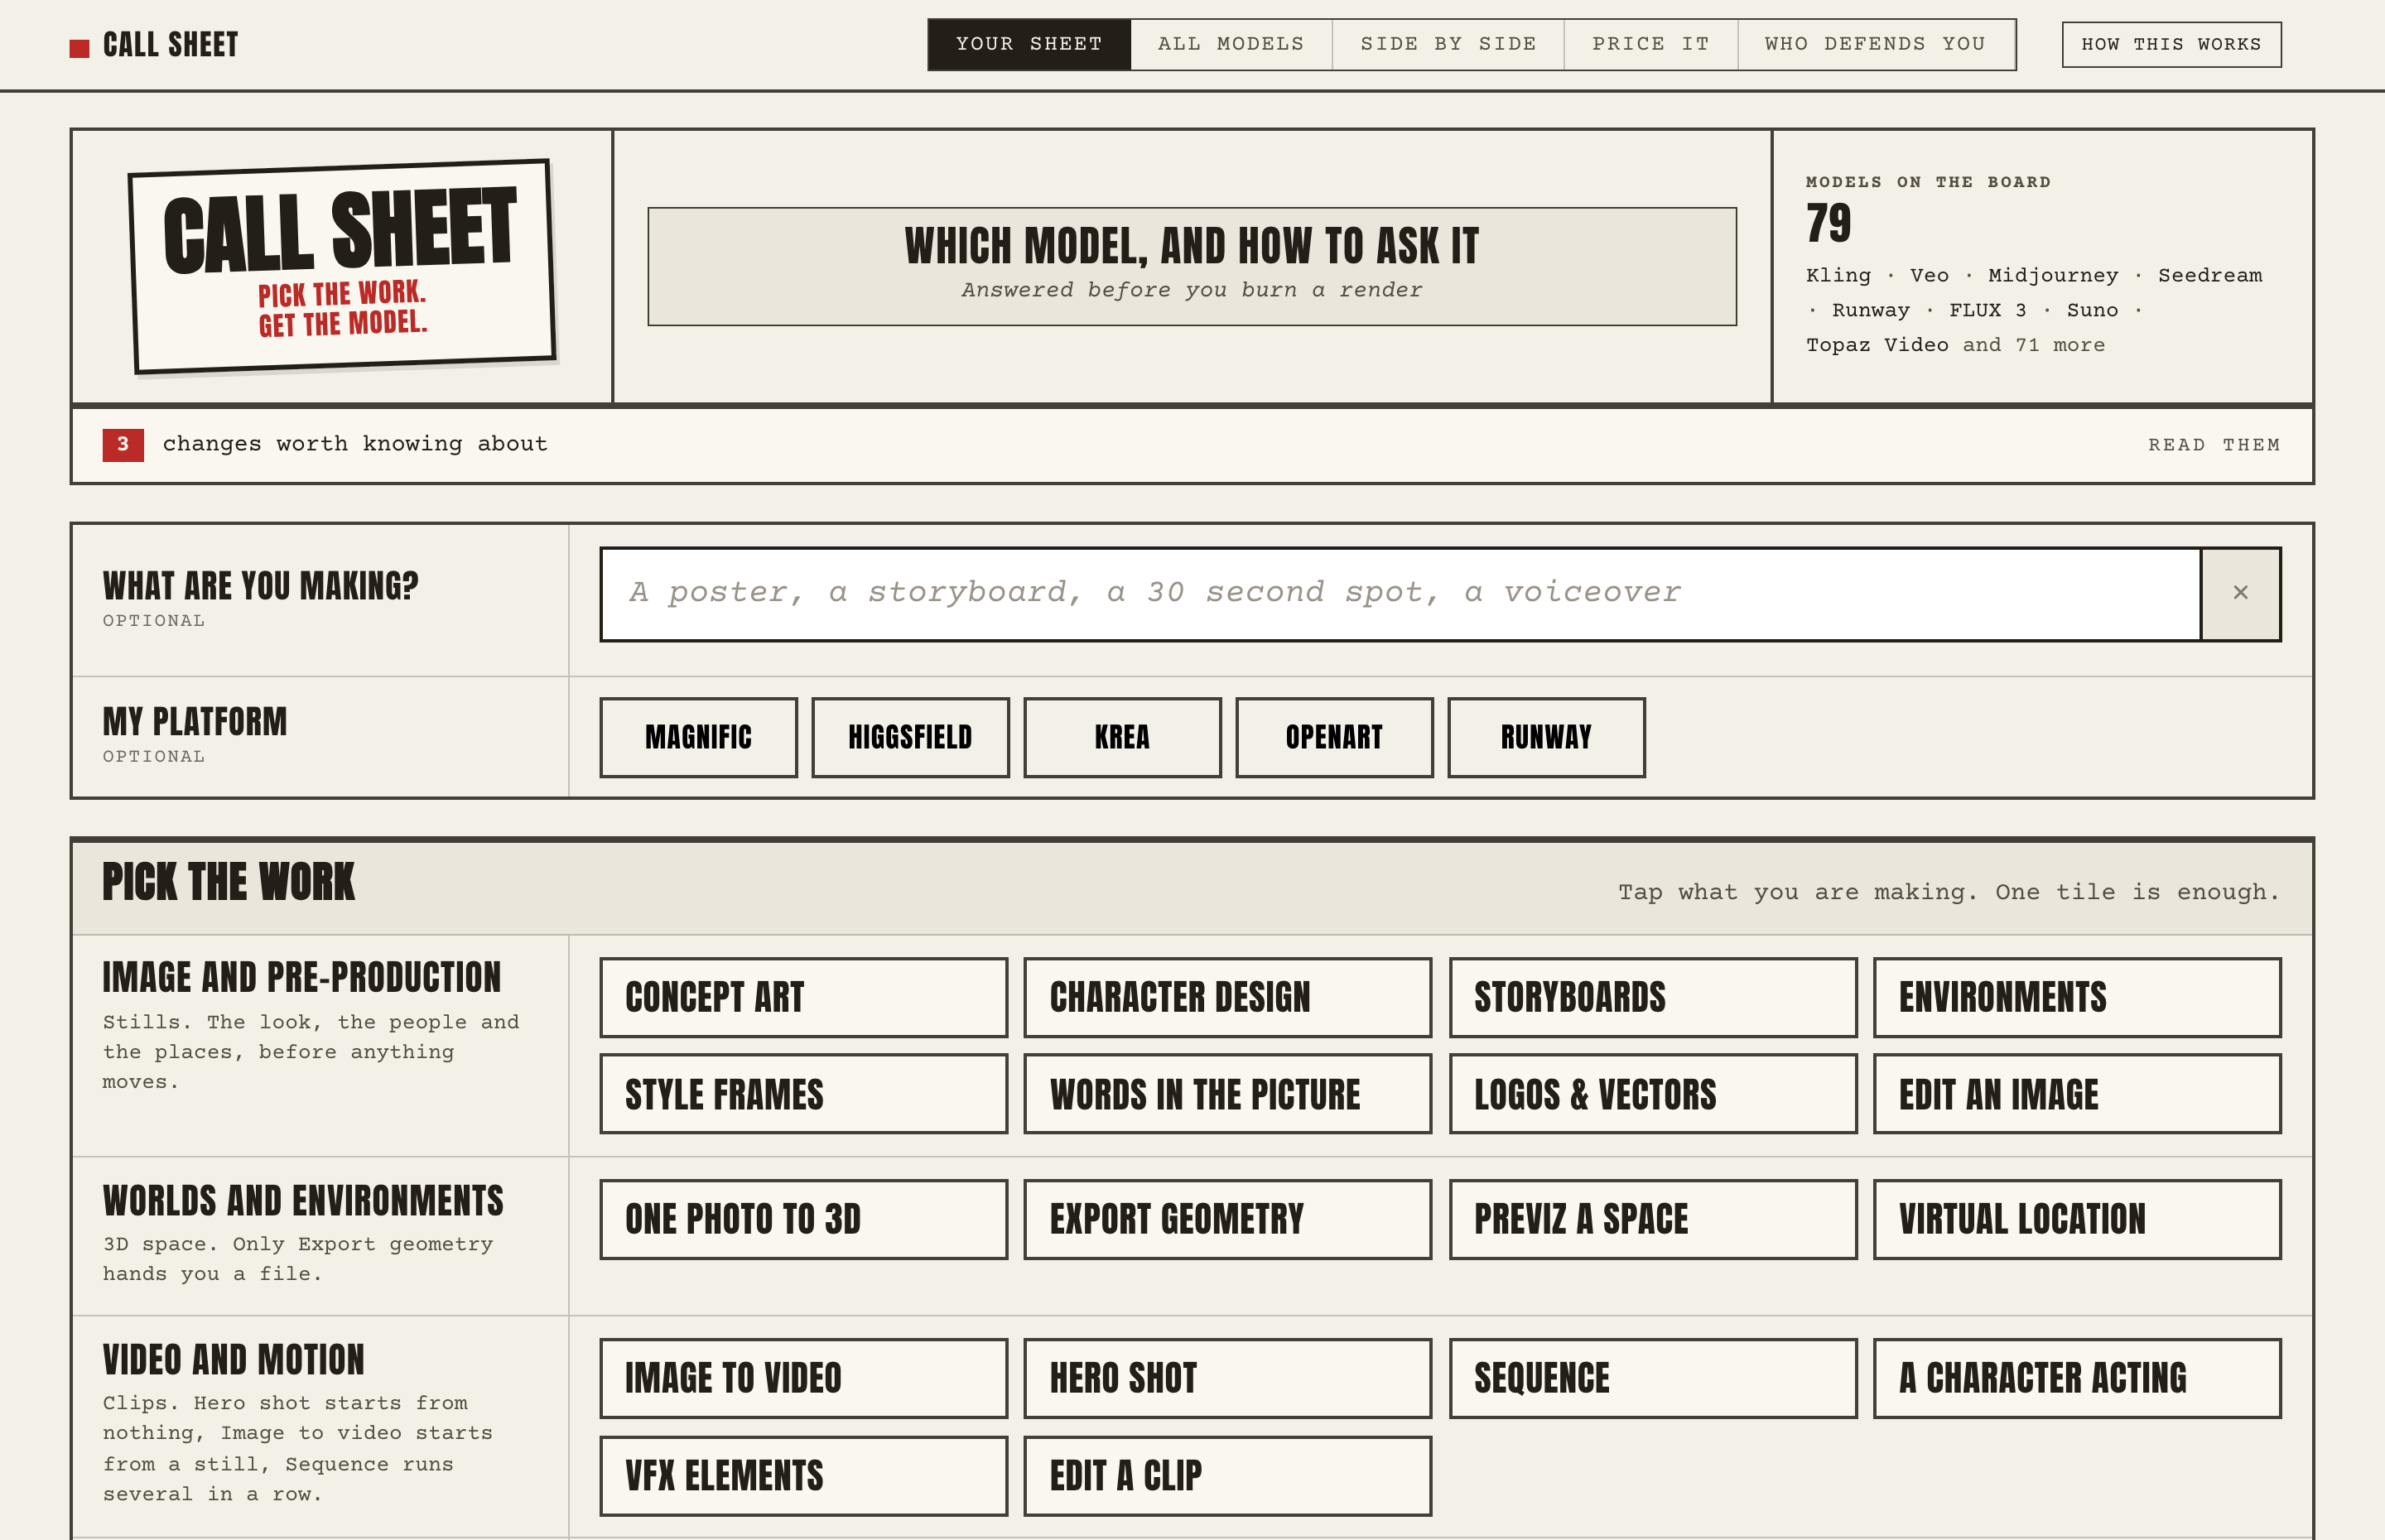Choose the One Photo To 3D tile

click(803, 1219)
